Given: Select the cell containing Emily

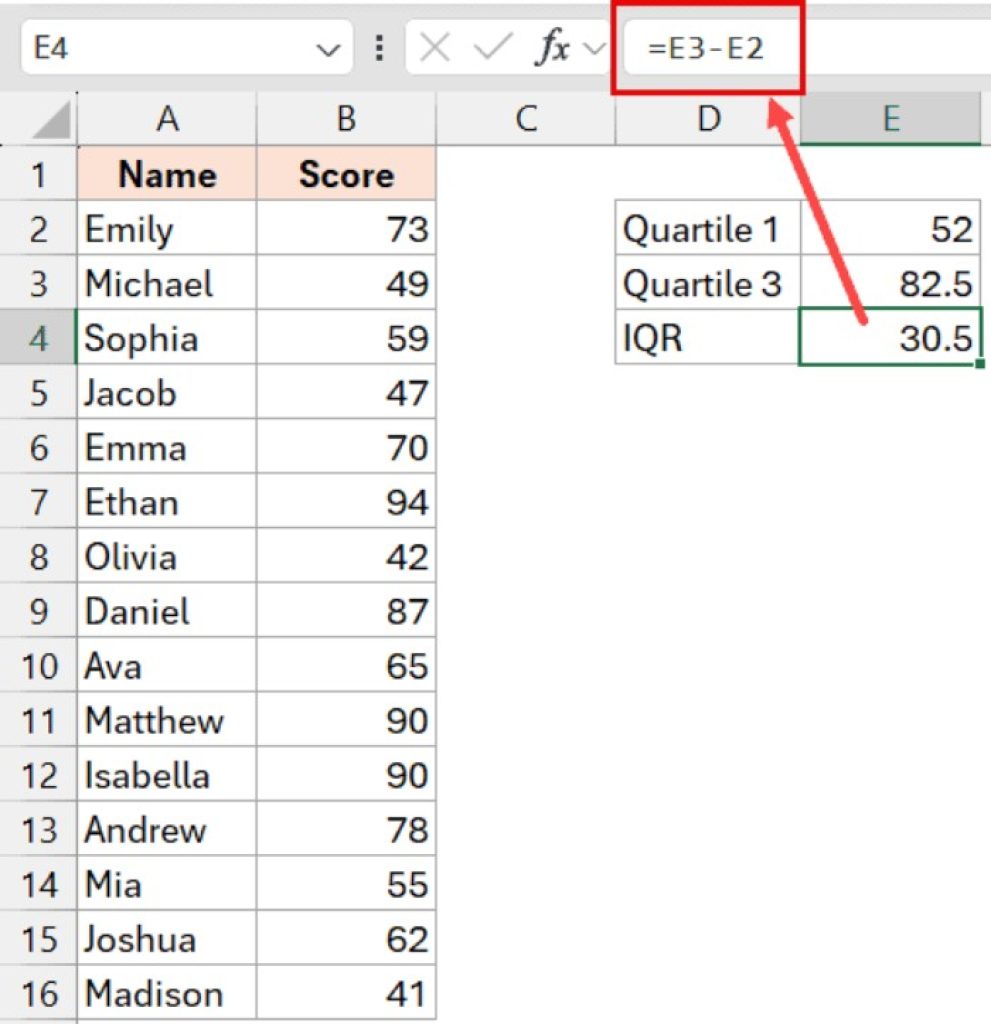Looking at the screenshot, I should 167,229.
